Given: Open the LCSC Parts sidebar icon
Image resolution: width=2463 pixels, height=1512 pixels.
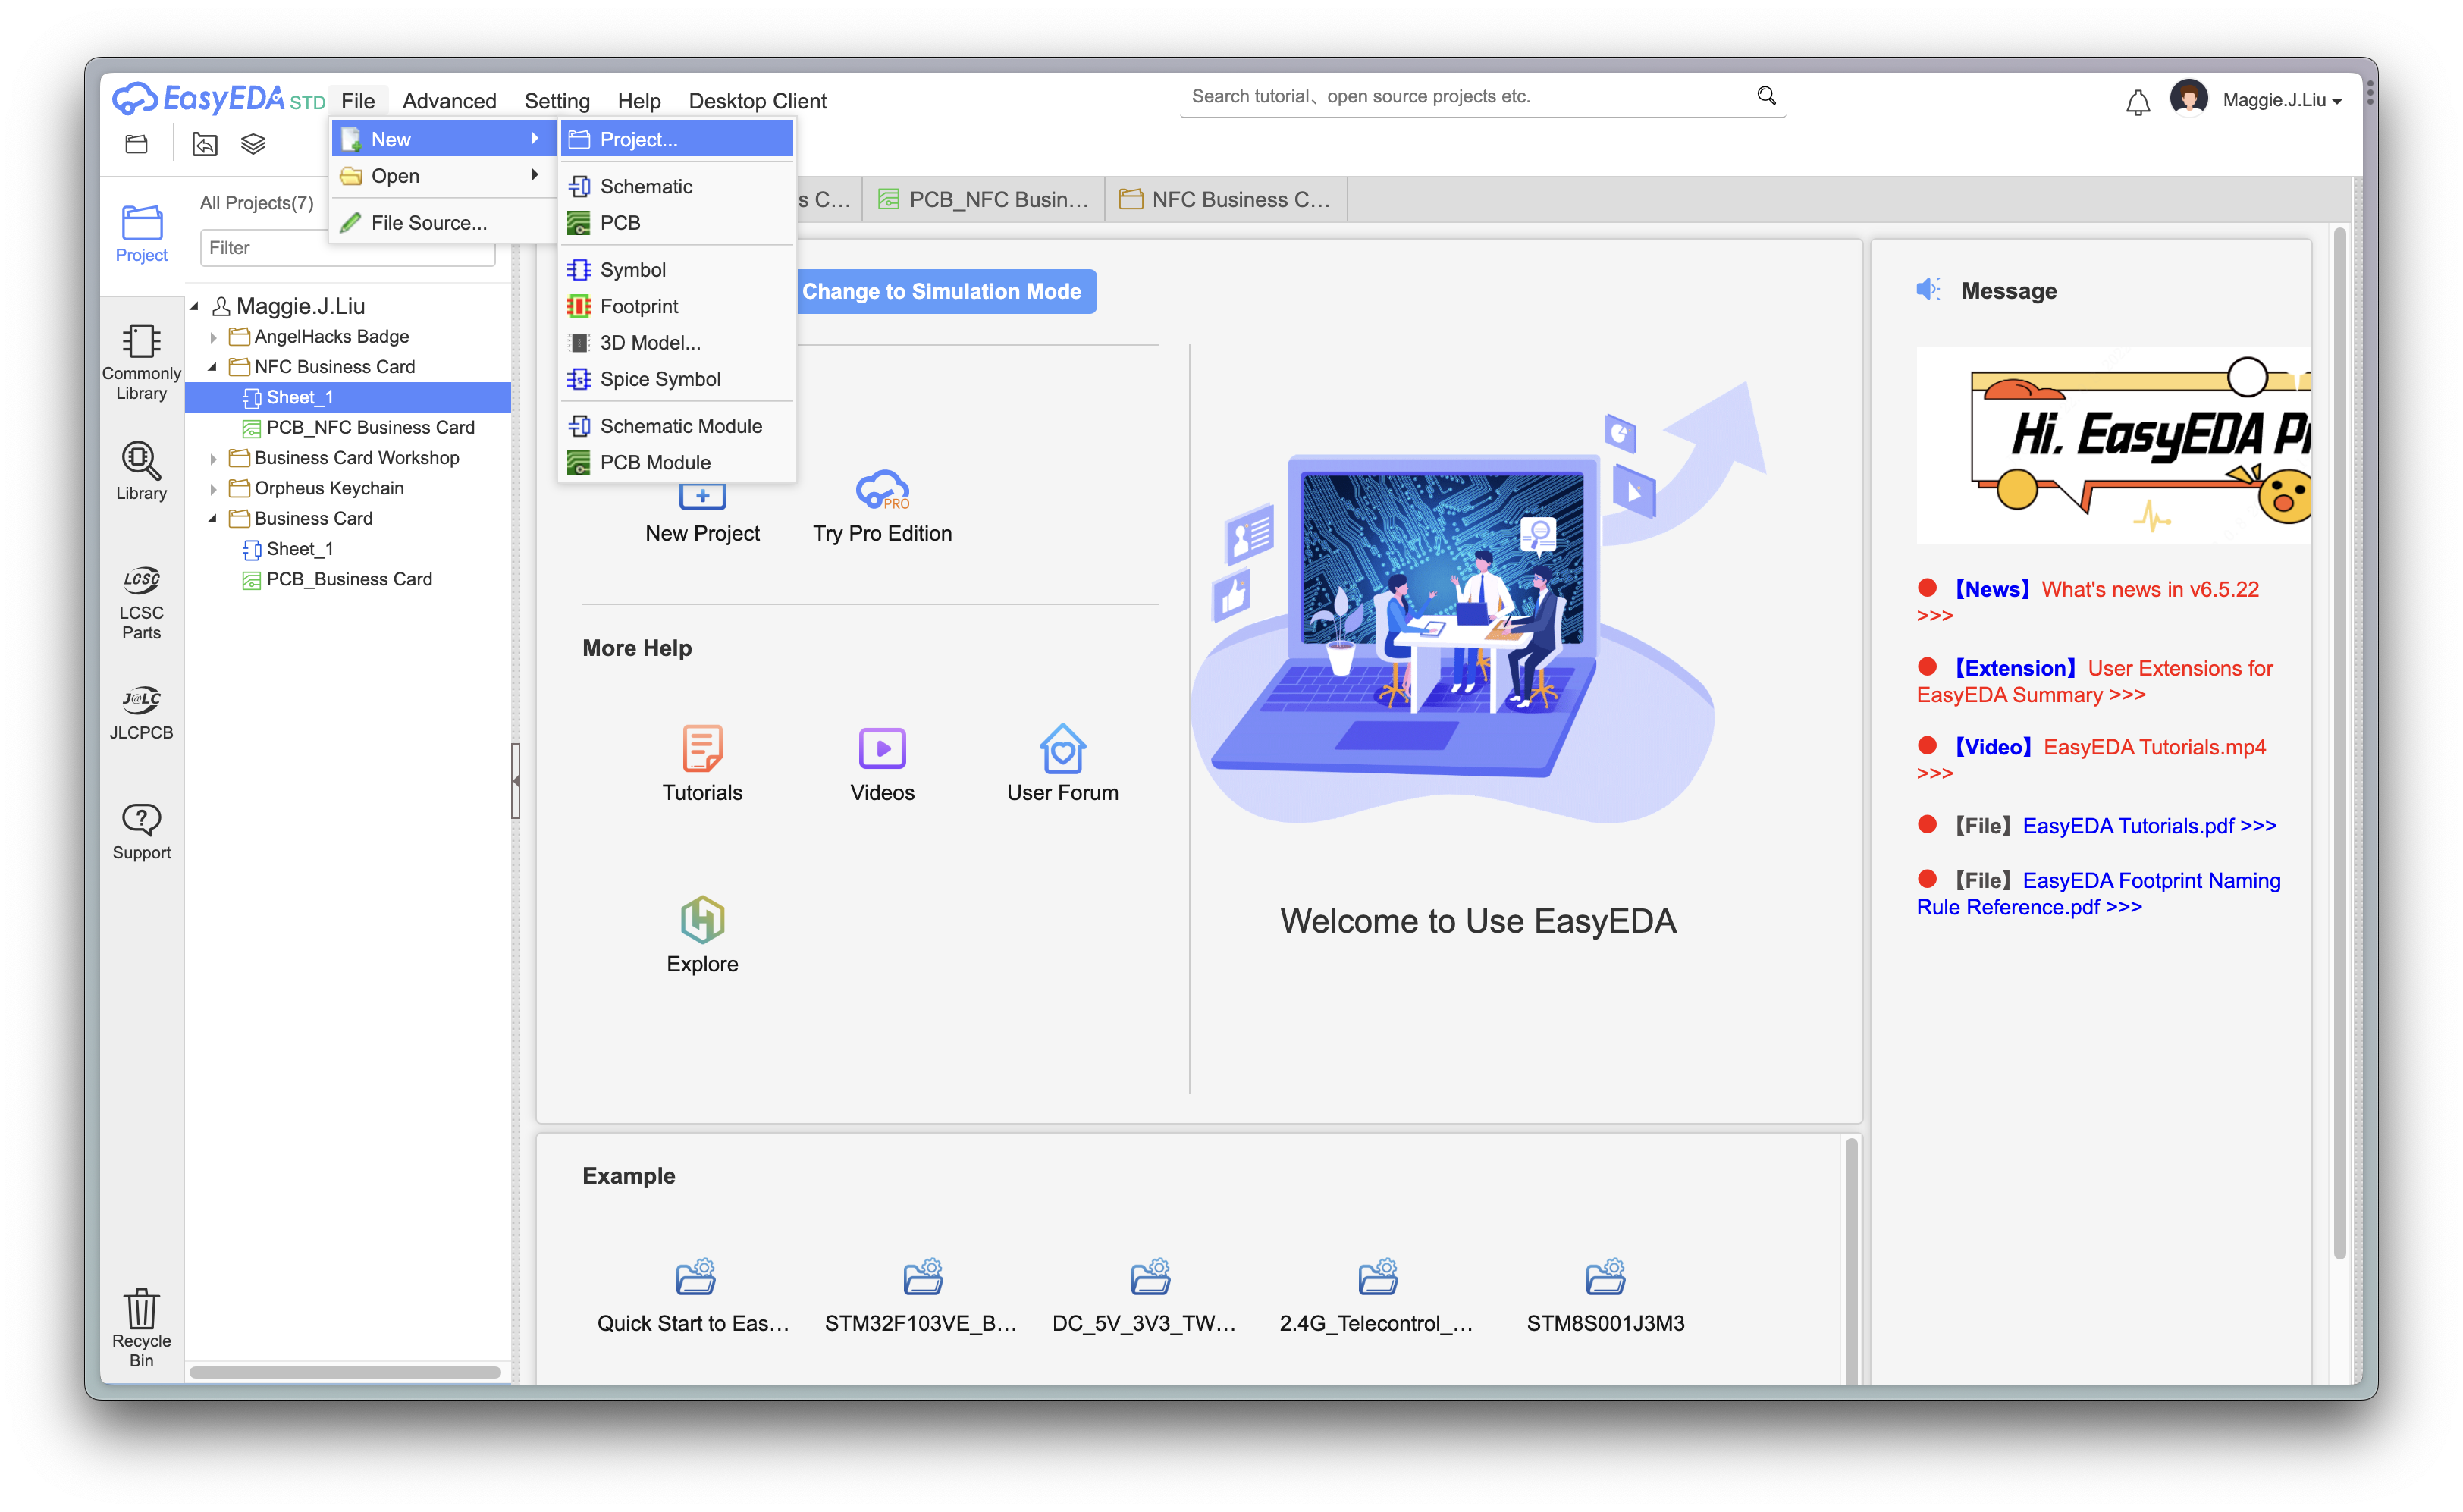Looking at the screenshot, I should 141,603.
